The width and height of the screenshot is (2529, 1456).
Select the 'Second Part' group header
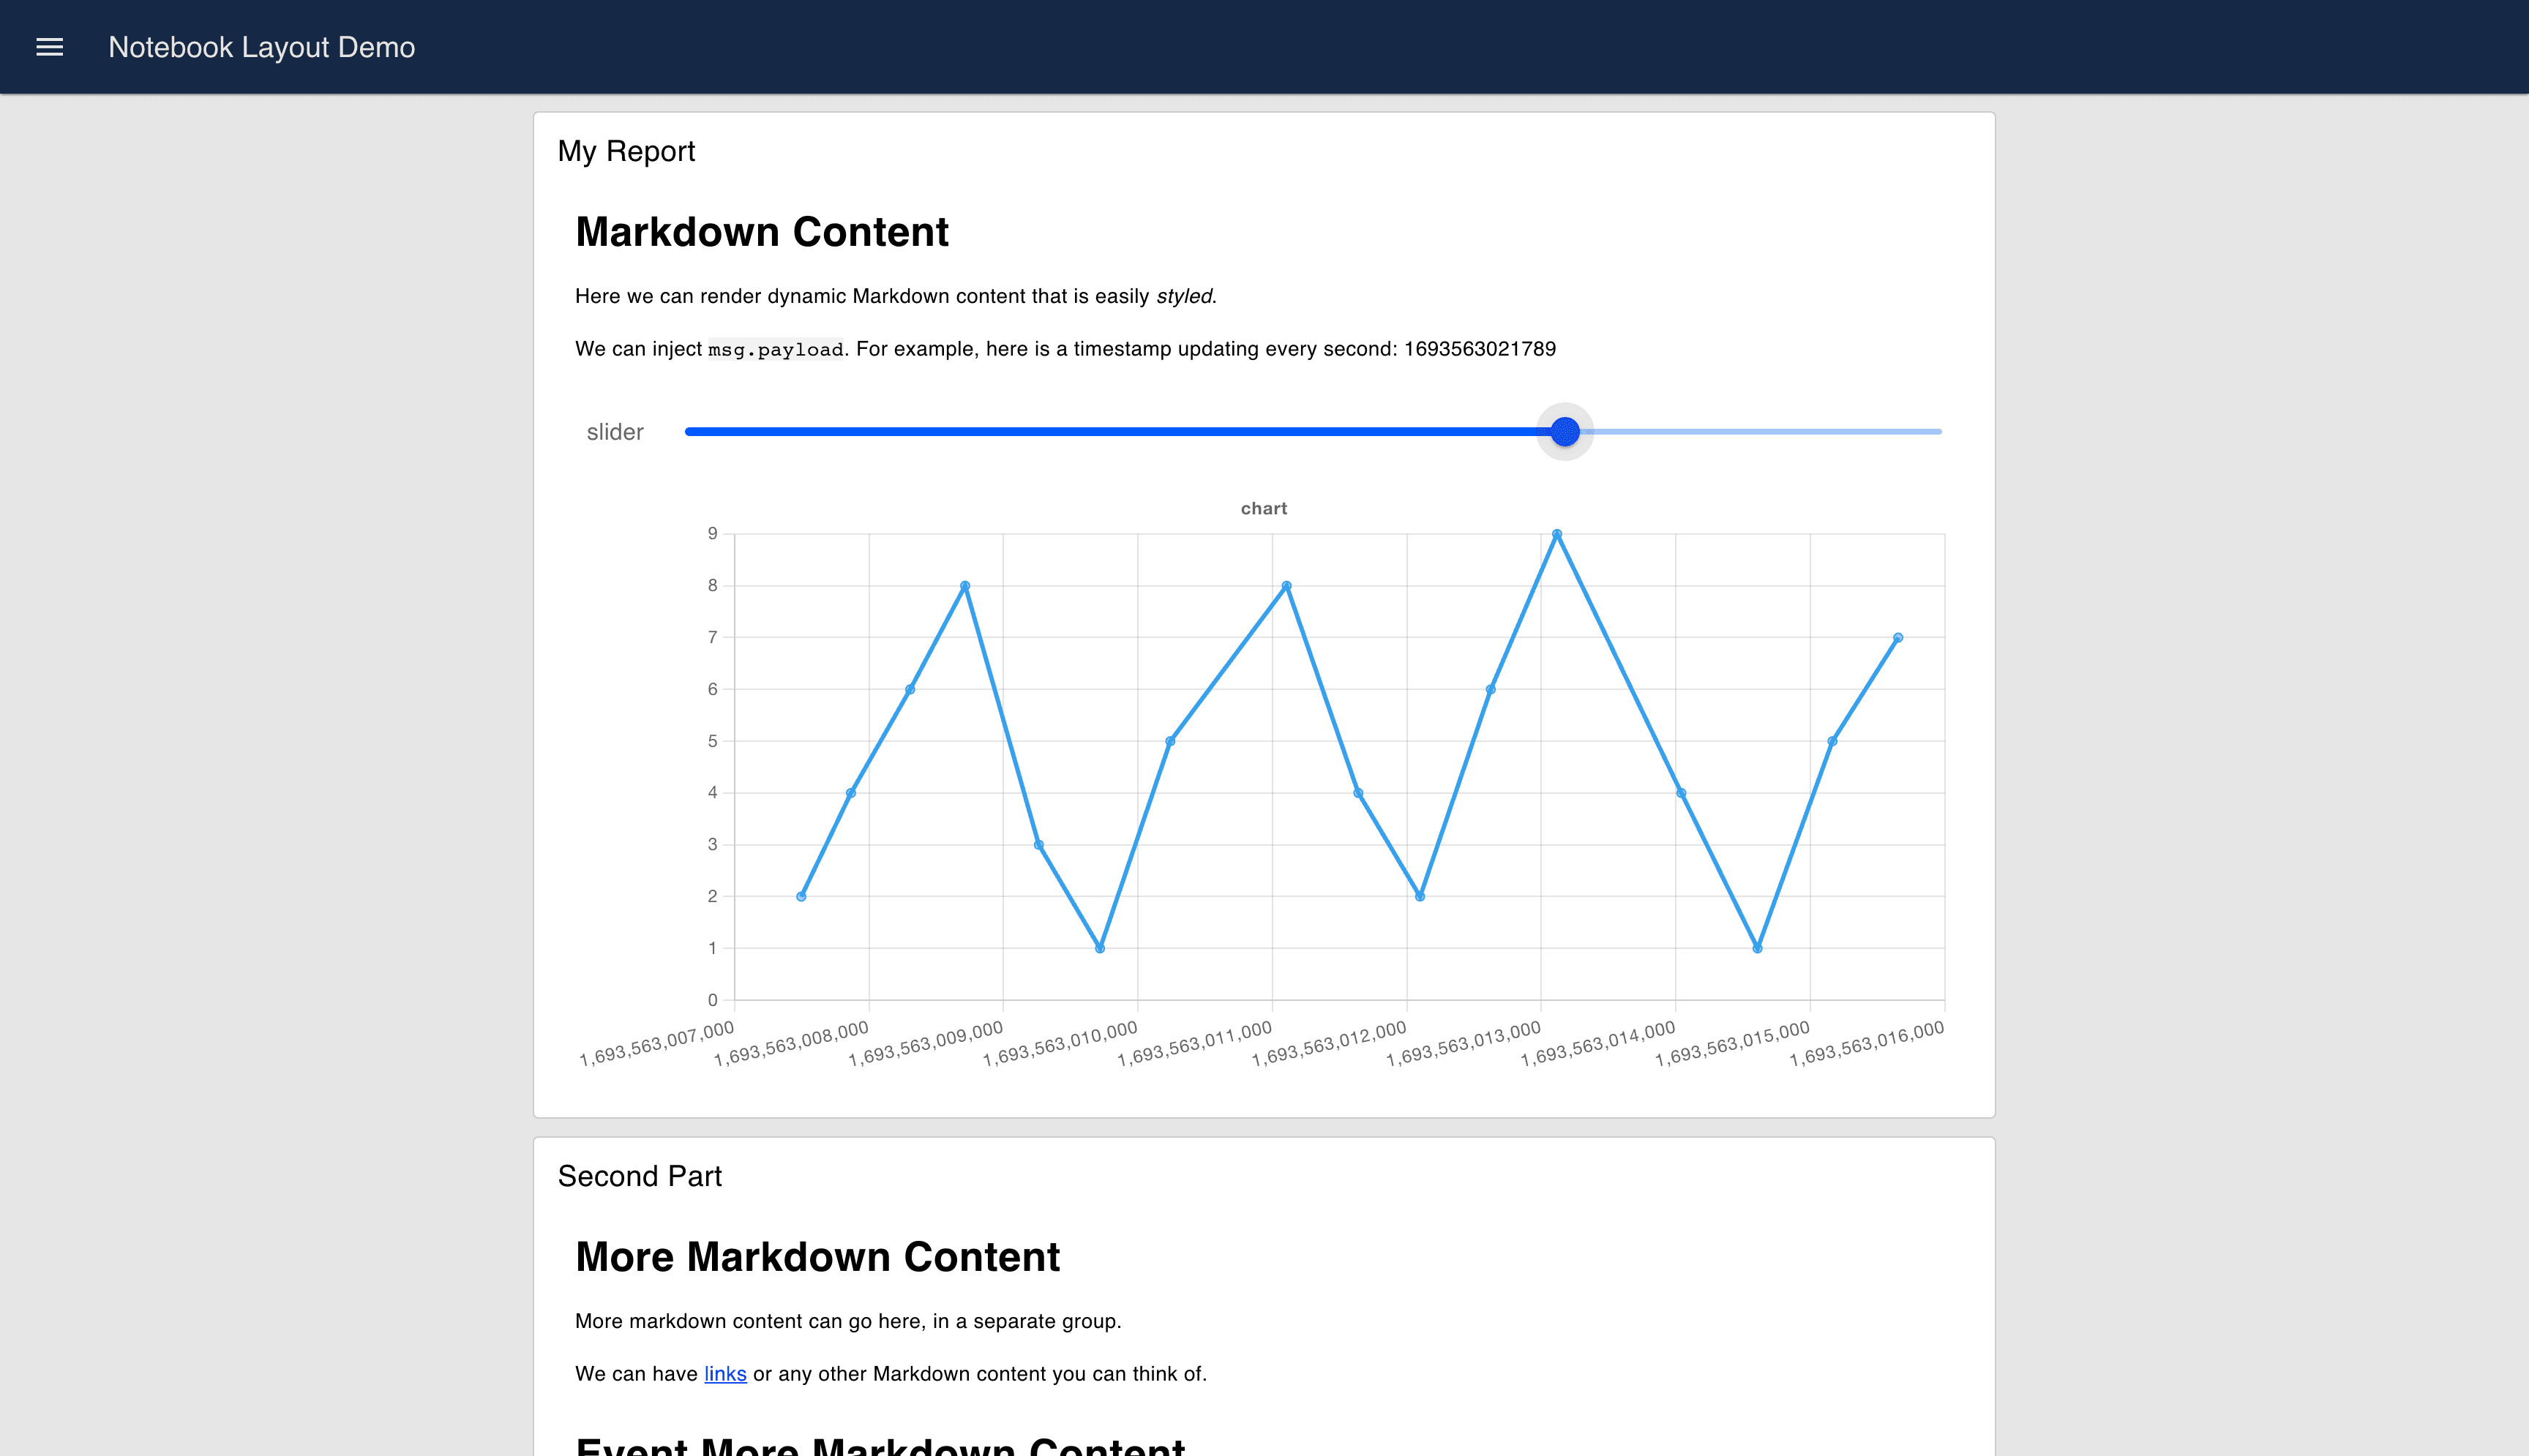coord(641,1176)
